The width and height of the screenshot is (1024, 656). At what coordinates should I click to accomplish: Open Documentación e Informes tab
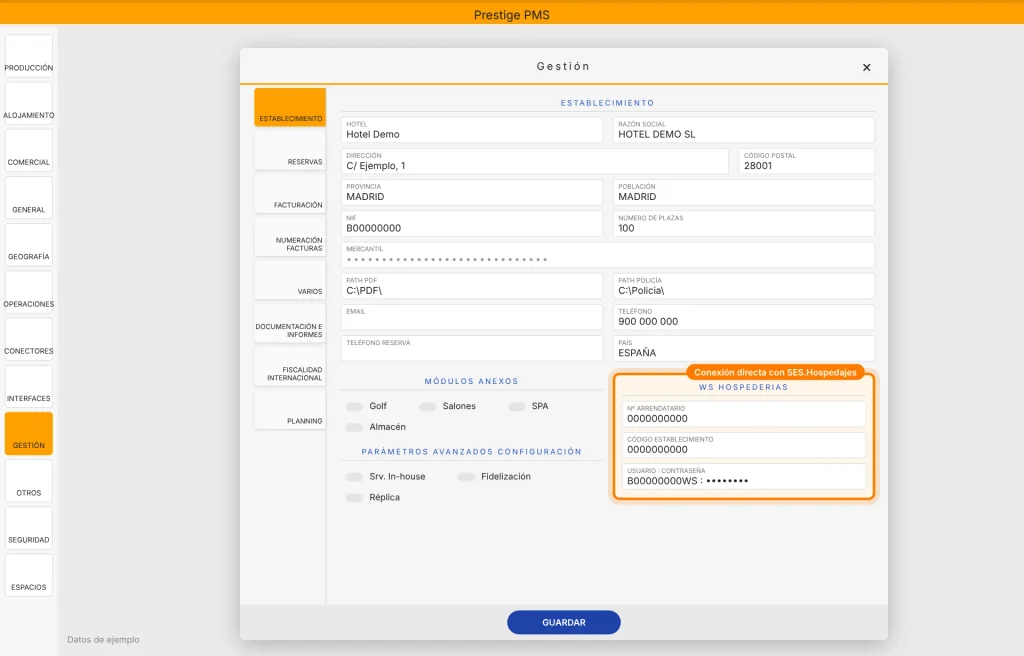pos(290,323)
